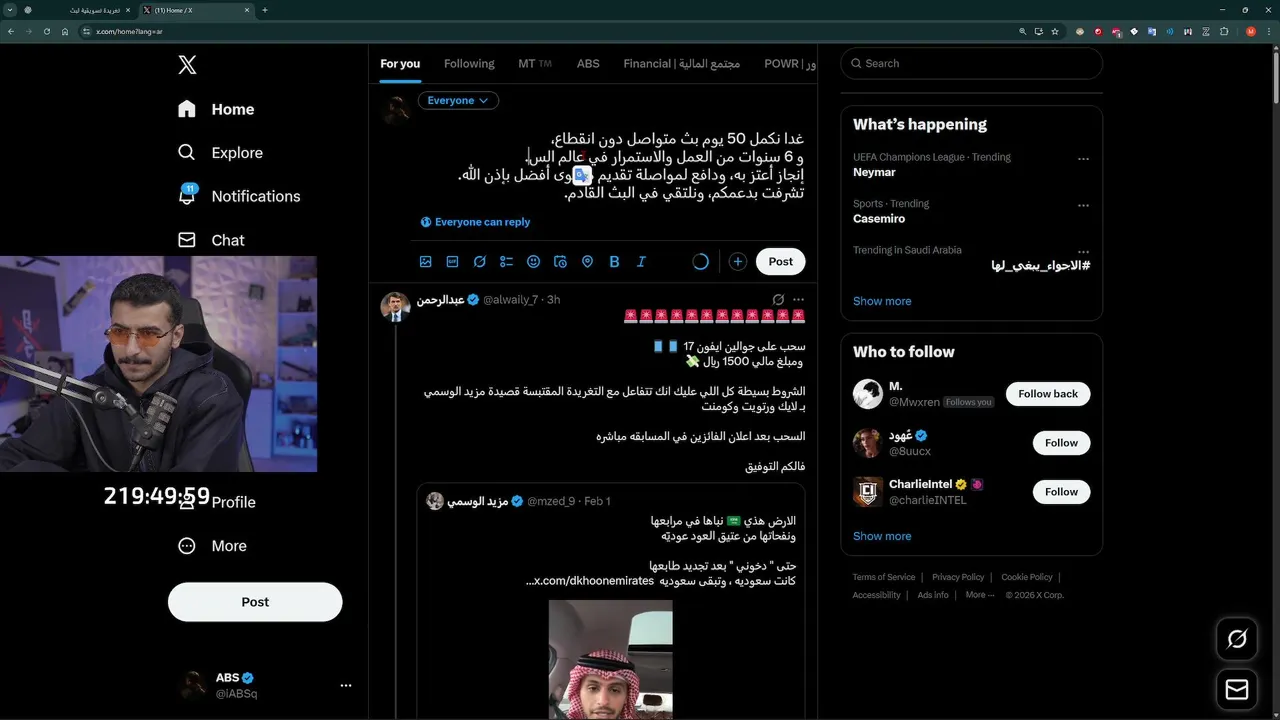Toggle italic formatting in composer

point(642,262)
